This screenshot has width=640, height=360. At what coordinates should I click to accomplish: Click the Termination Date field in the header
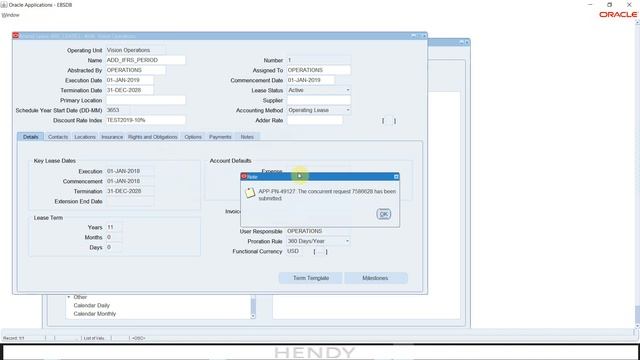[x=129, y=90]
